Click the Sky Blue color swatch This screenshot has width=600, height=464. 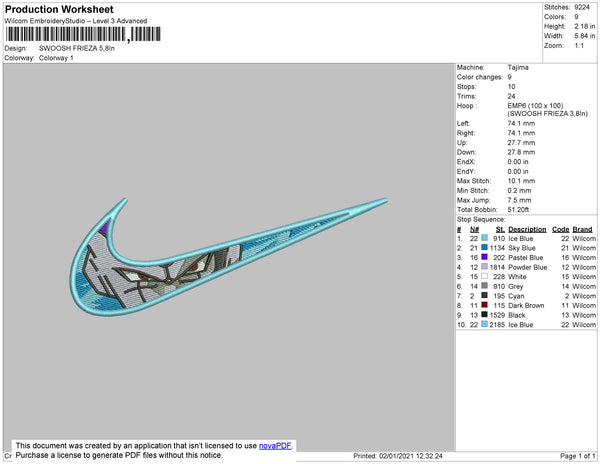484,247
